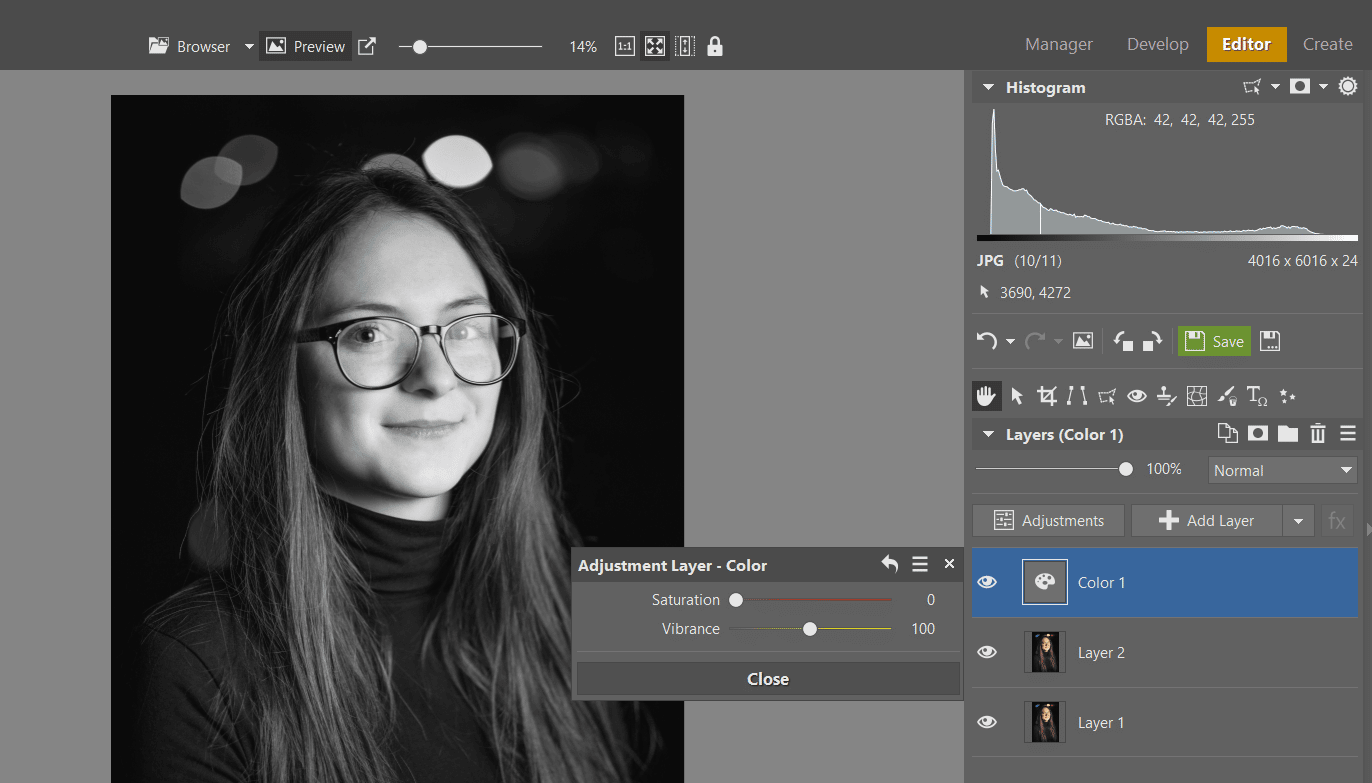Screen dimensions: 1372x783
Task: Select the Text tool
Action: (1257, 396)
